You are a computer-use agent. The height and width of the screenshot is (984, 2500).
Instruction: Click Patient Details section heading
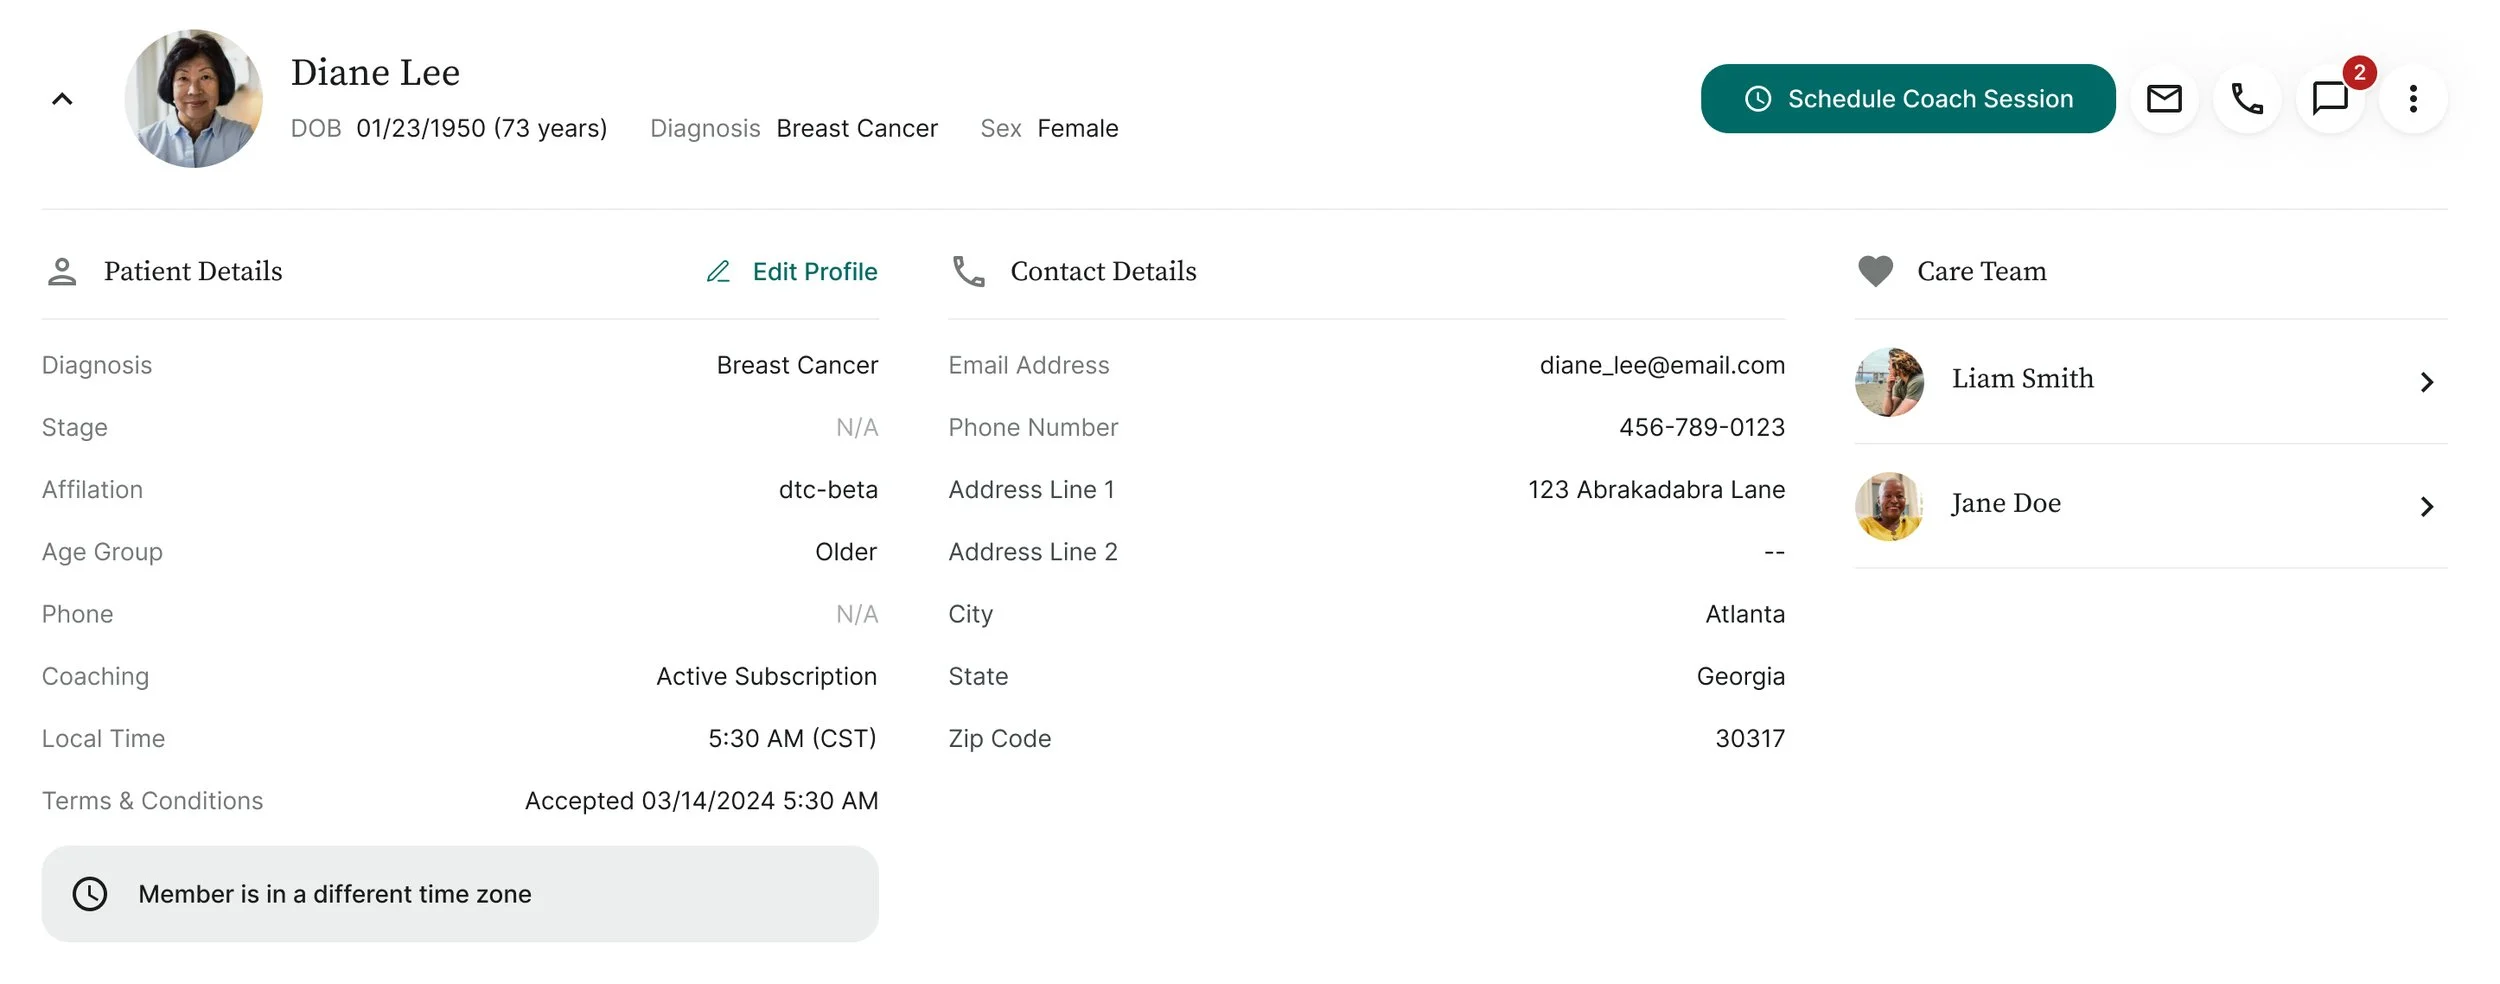point(193,272)
